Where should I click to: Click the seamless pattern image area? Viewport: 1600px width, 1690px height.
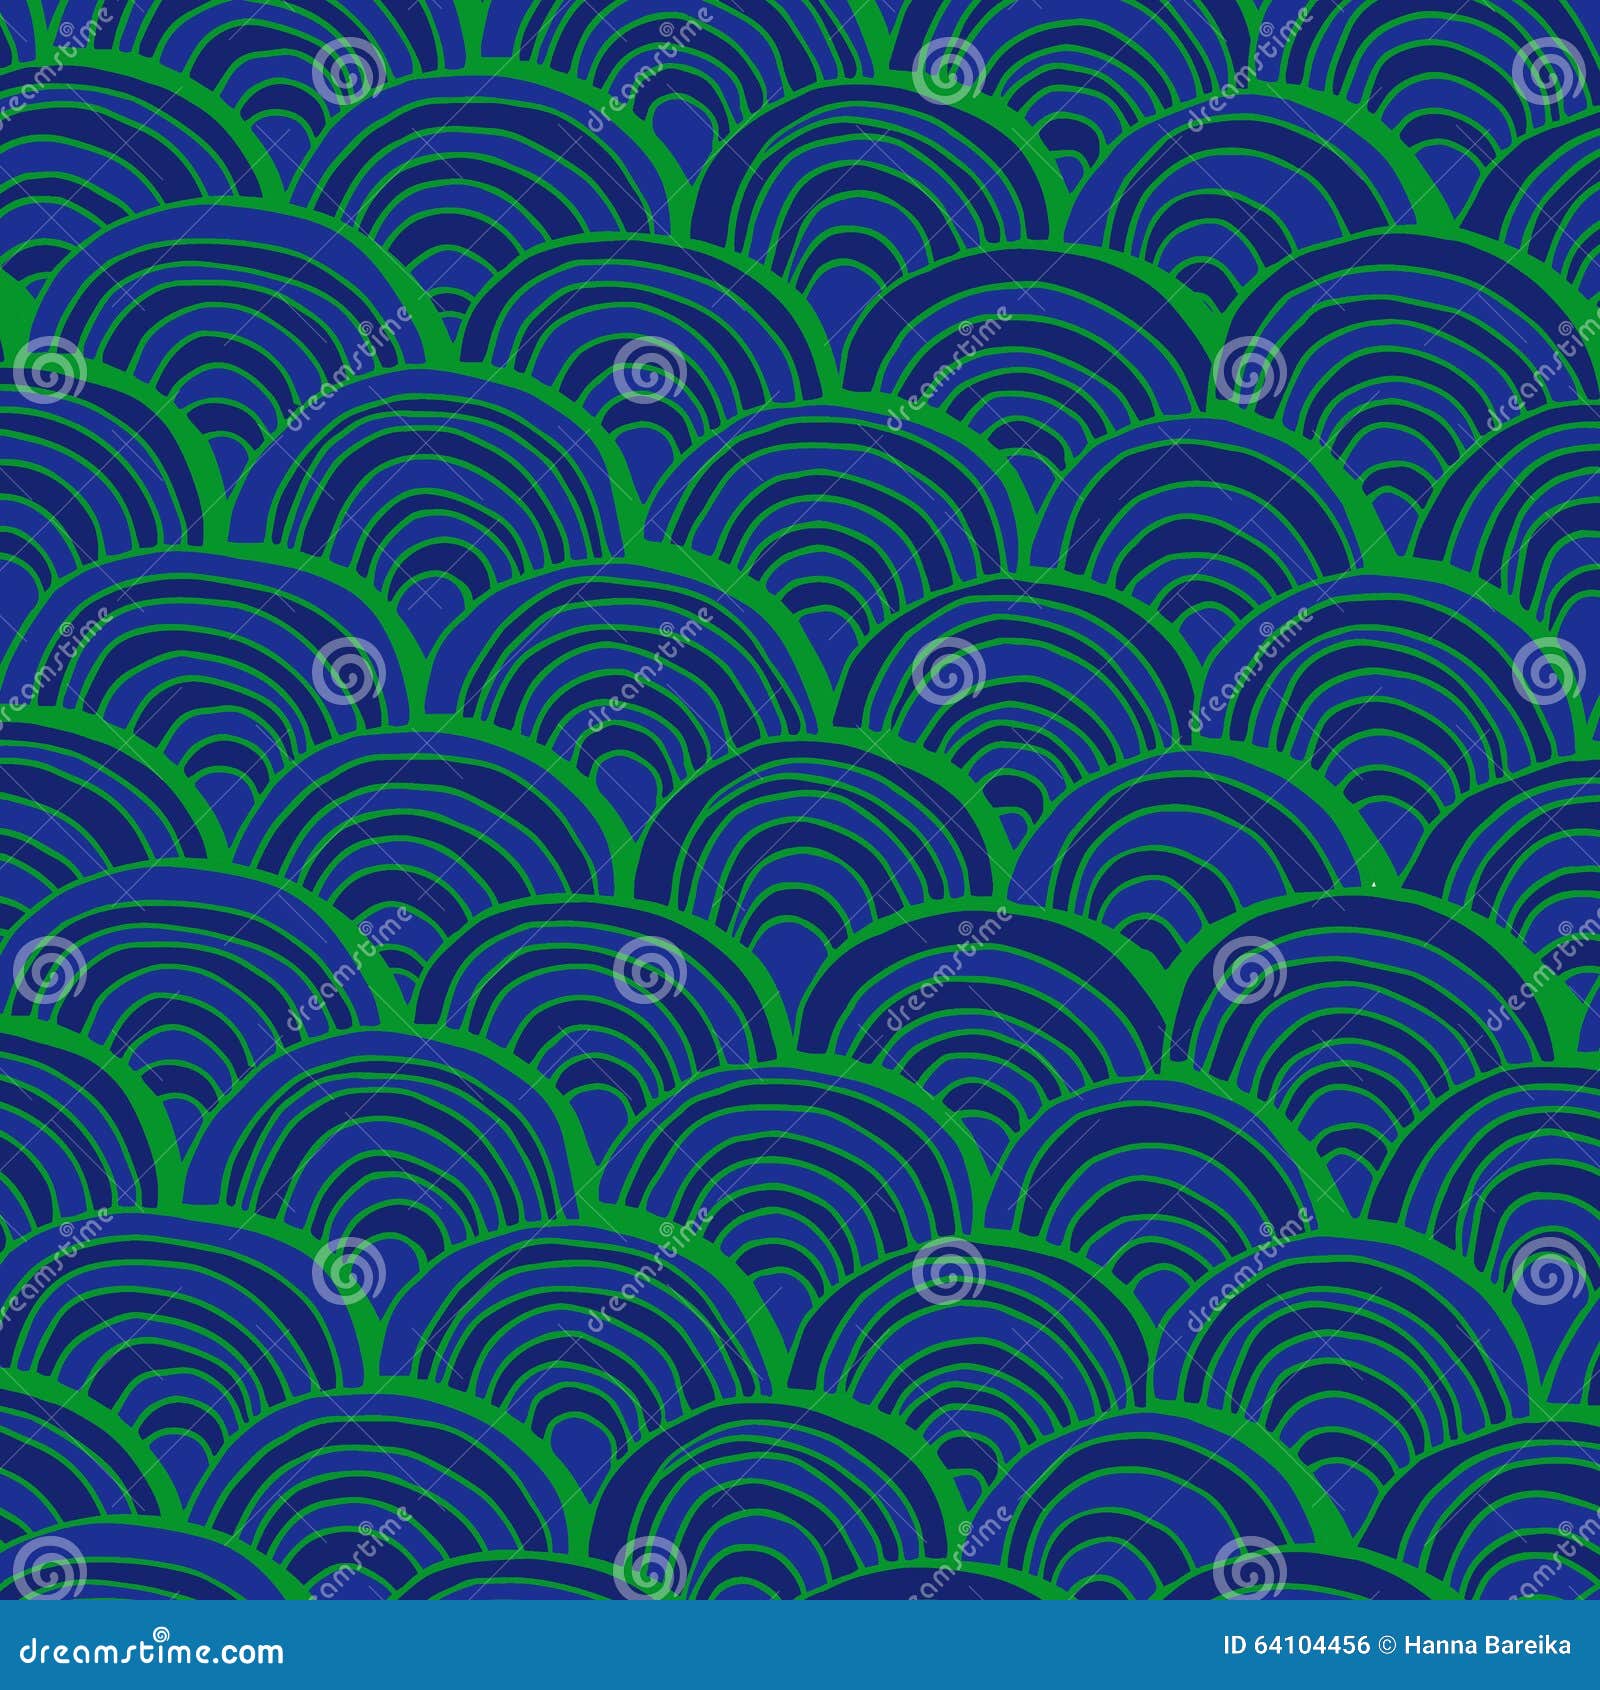point(800,800)
